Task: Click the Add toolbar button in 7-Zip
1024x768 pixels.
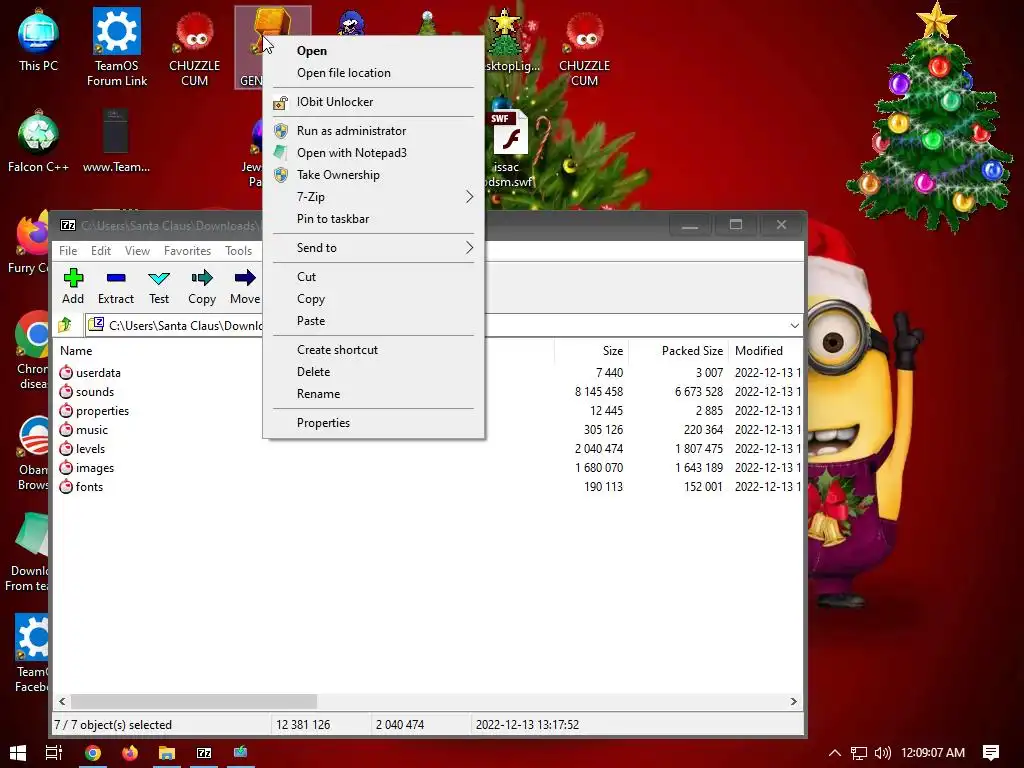Action: point(73,287)
